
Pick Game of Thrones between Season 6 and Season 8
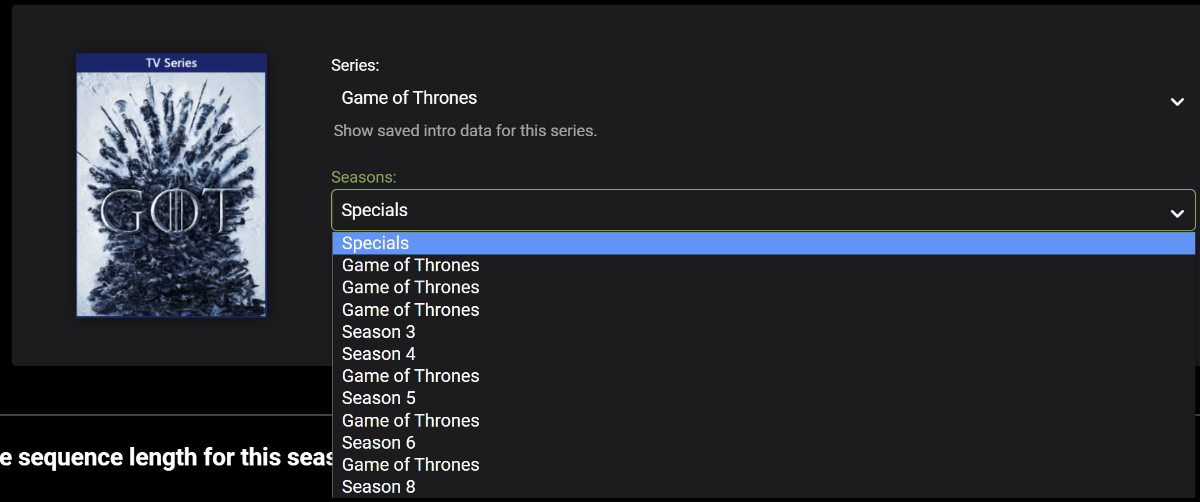pyautogui.click(x=410, y=464)
